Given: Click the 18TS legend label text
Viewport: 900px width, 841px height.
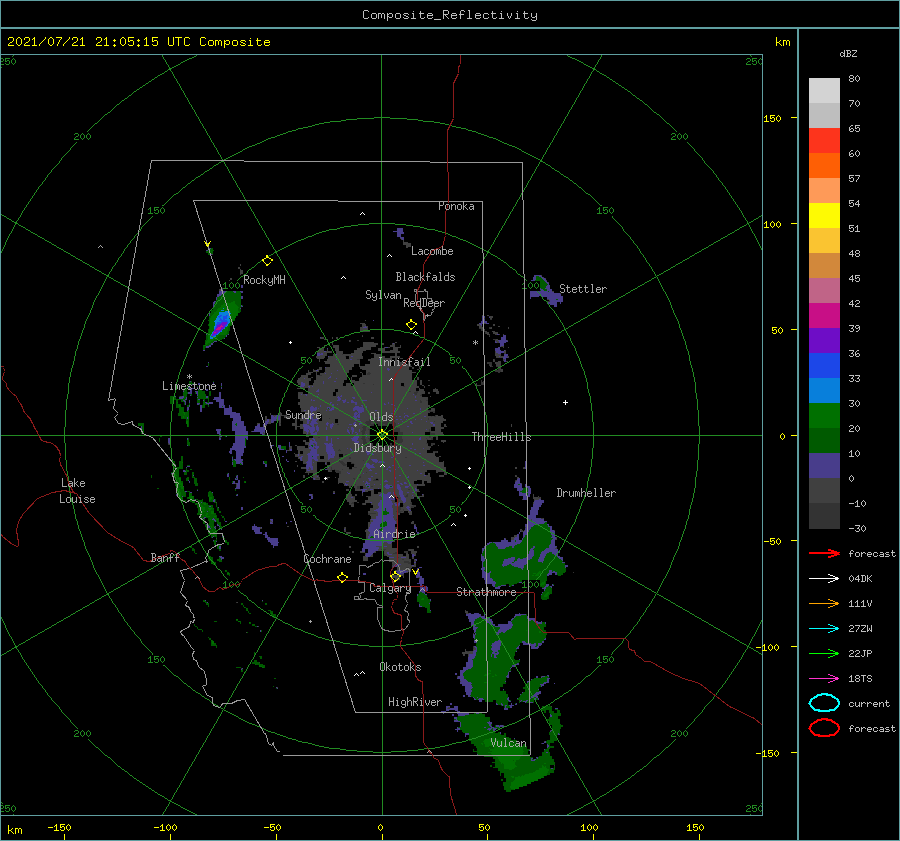Looking at the screenshot, I should point(860,679).
